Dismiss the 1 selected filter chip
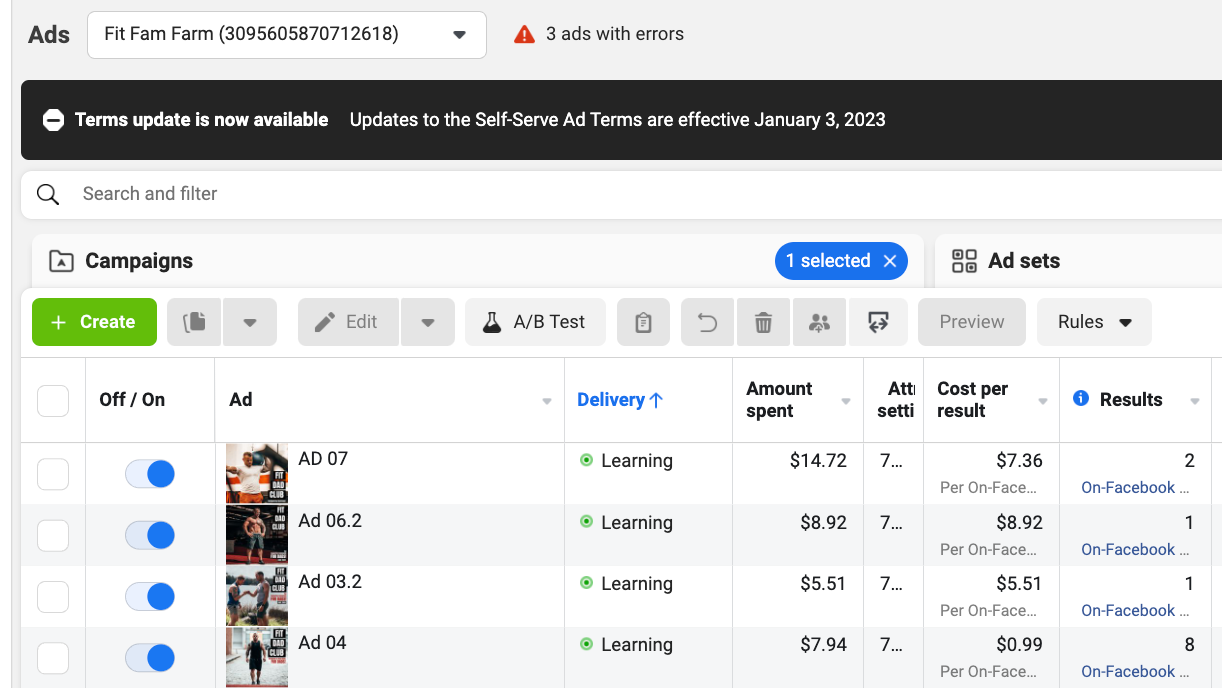Viewport: 1222px width, 688px height. [890, 261]
